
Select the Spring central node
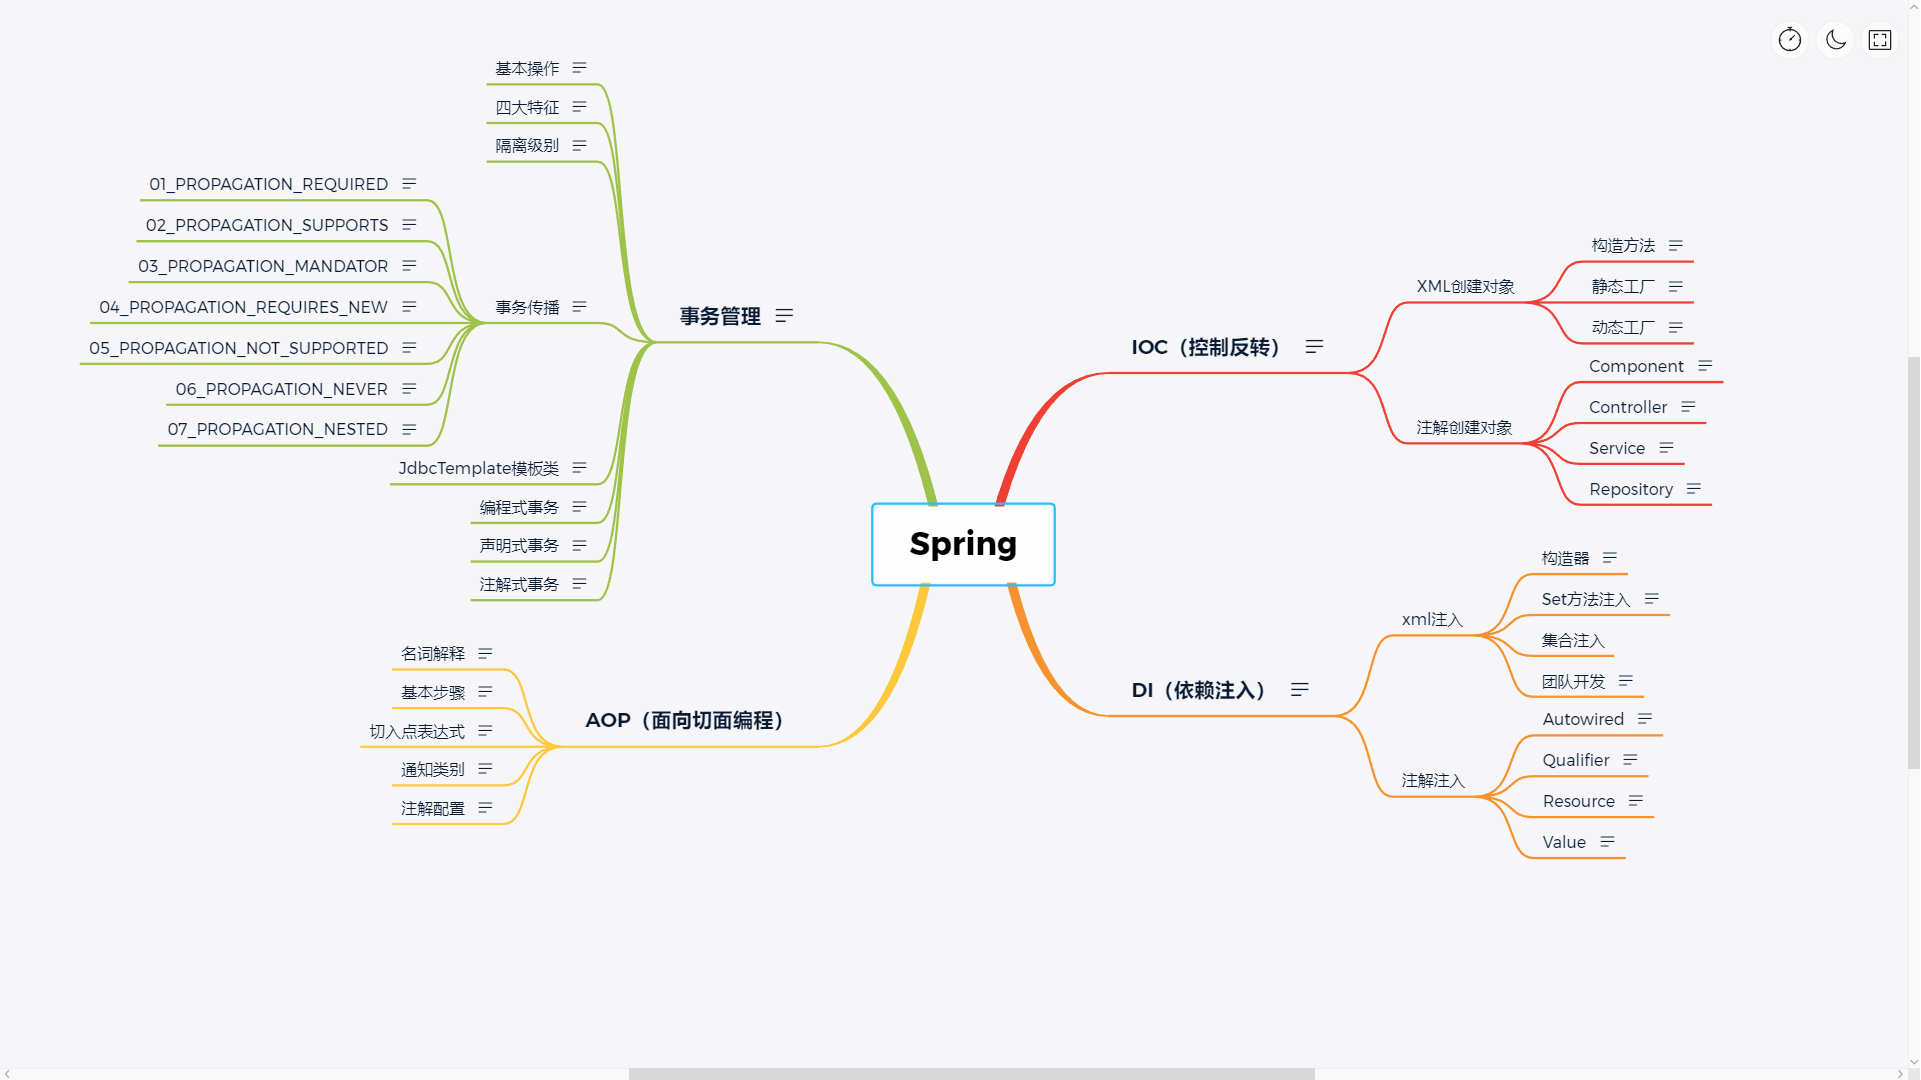[962, 543]
